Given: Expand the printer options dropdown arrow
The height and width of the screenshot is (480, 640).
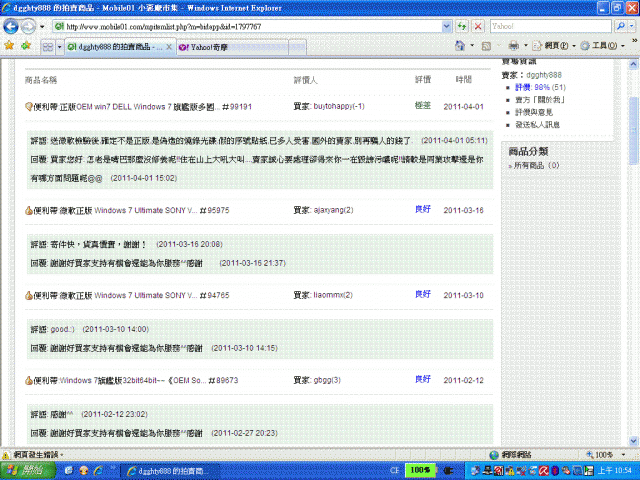Looking at the screenshot, I should coord(526,45).
